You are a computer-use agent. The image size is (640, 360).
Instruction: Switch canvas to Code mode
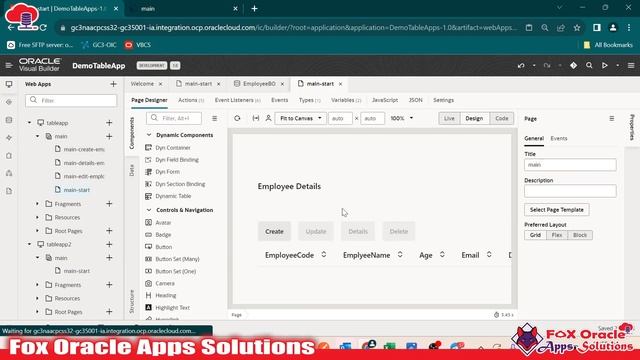tap(502, 118)
